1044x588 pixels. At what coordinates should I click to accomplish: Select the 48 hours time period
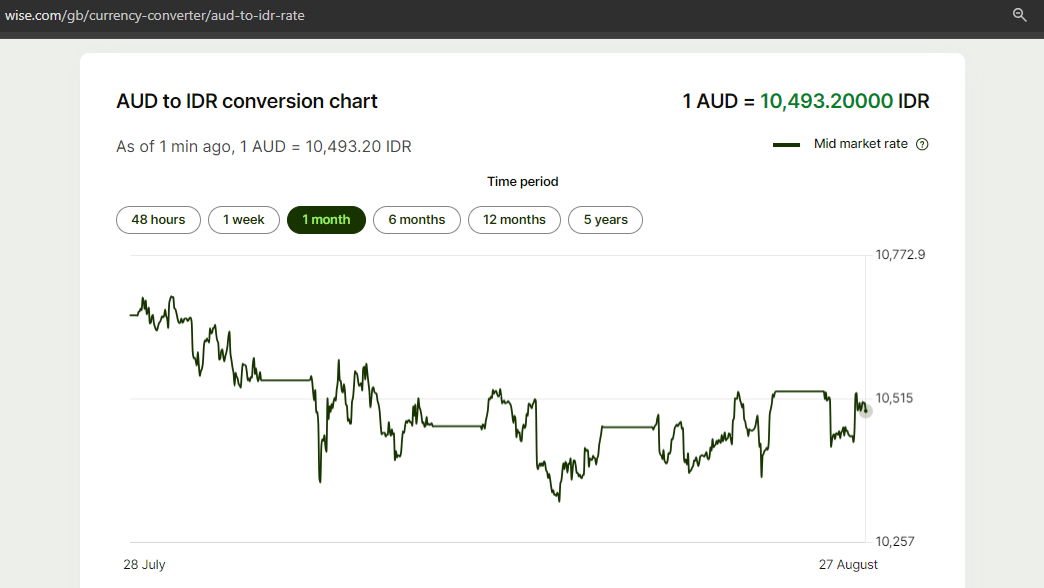pos(158,220)
